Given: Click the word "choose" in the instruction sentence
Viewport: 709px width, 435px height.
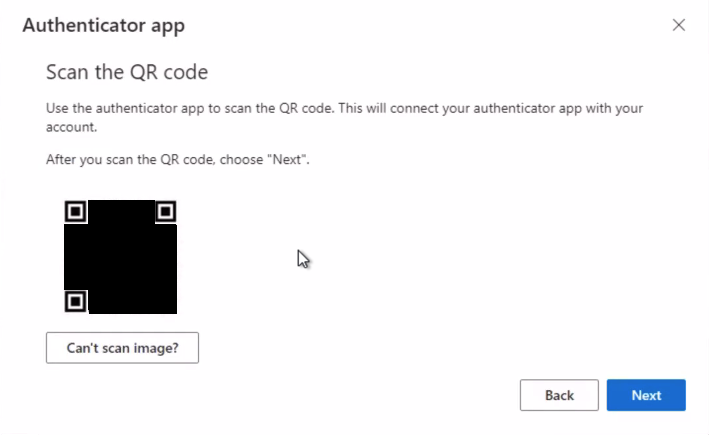Looking at the screenshot, I should [241, 160].
